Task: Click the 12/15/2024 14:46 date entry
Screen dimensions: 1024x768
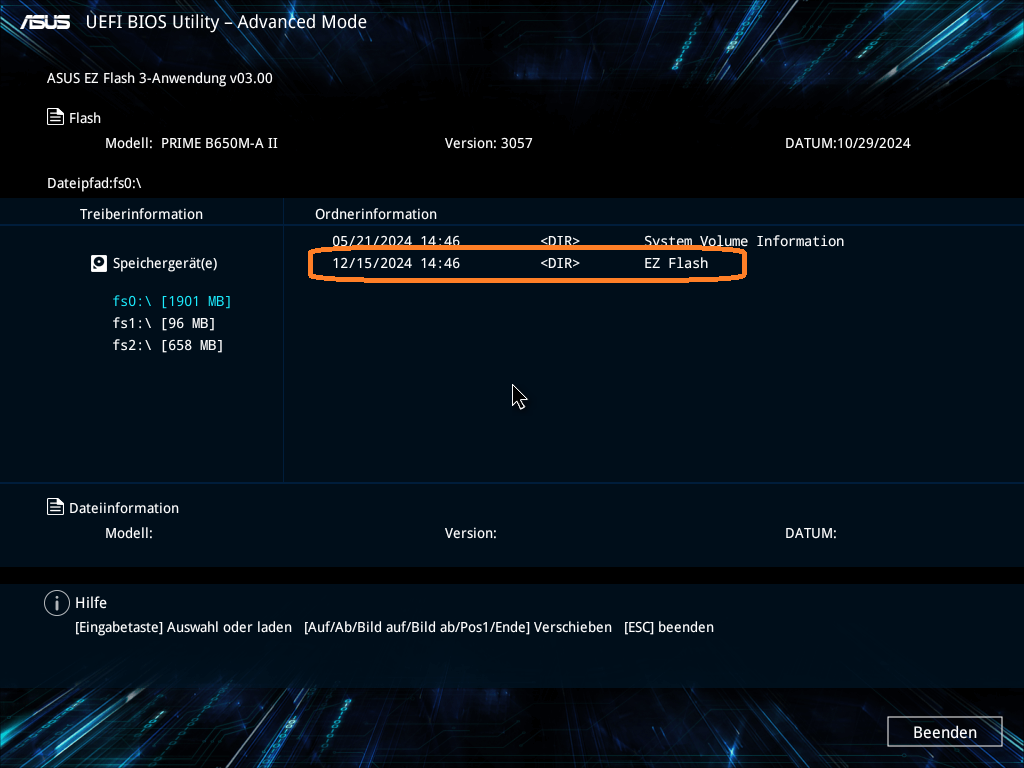Action: (396, 263)
